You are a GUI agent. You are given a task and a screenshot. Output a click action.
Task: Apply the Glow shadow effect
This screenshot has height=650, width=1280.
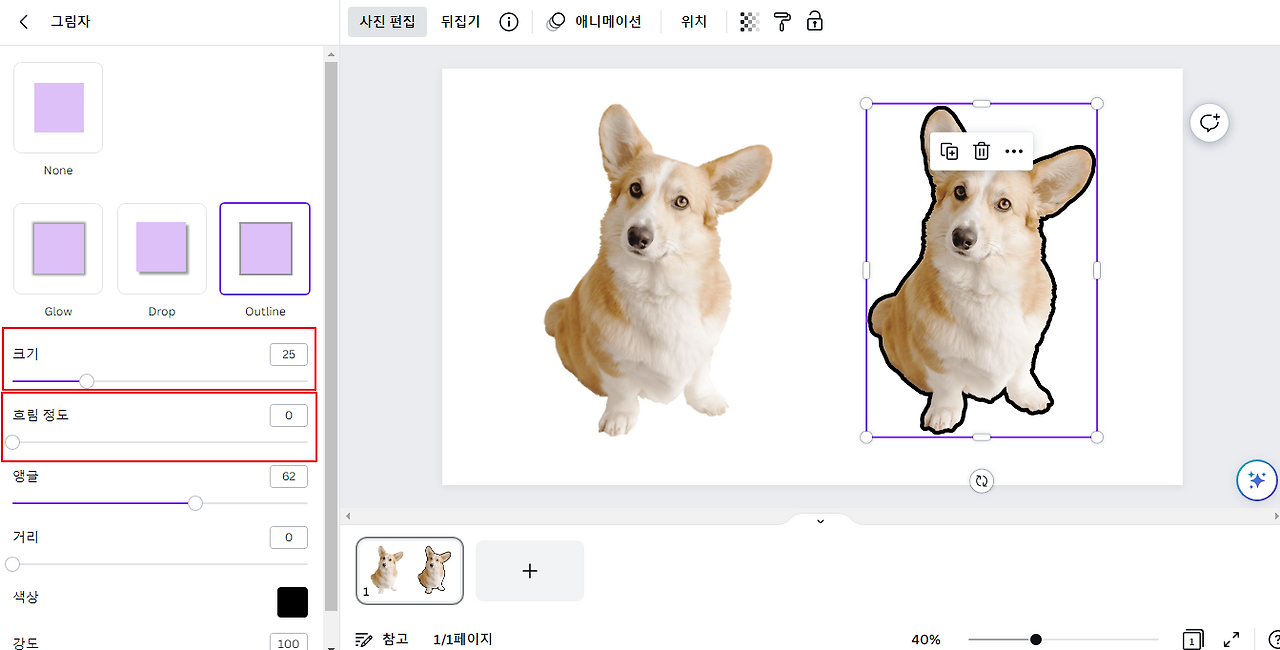(58, 249)
